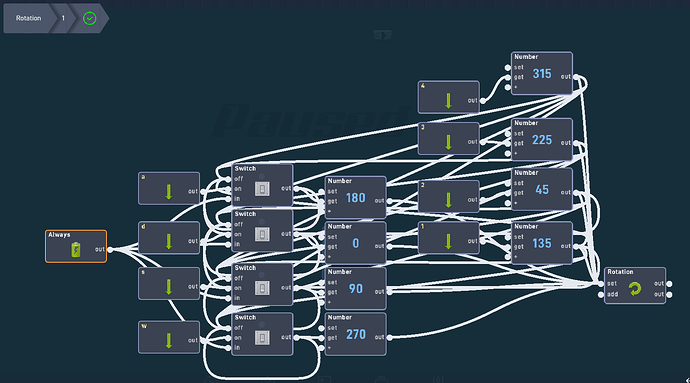Select the Always node battery icon
The image size is (690, 383).
coord(76,250)
